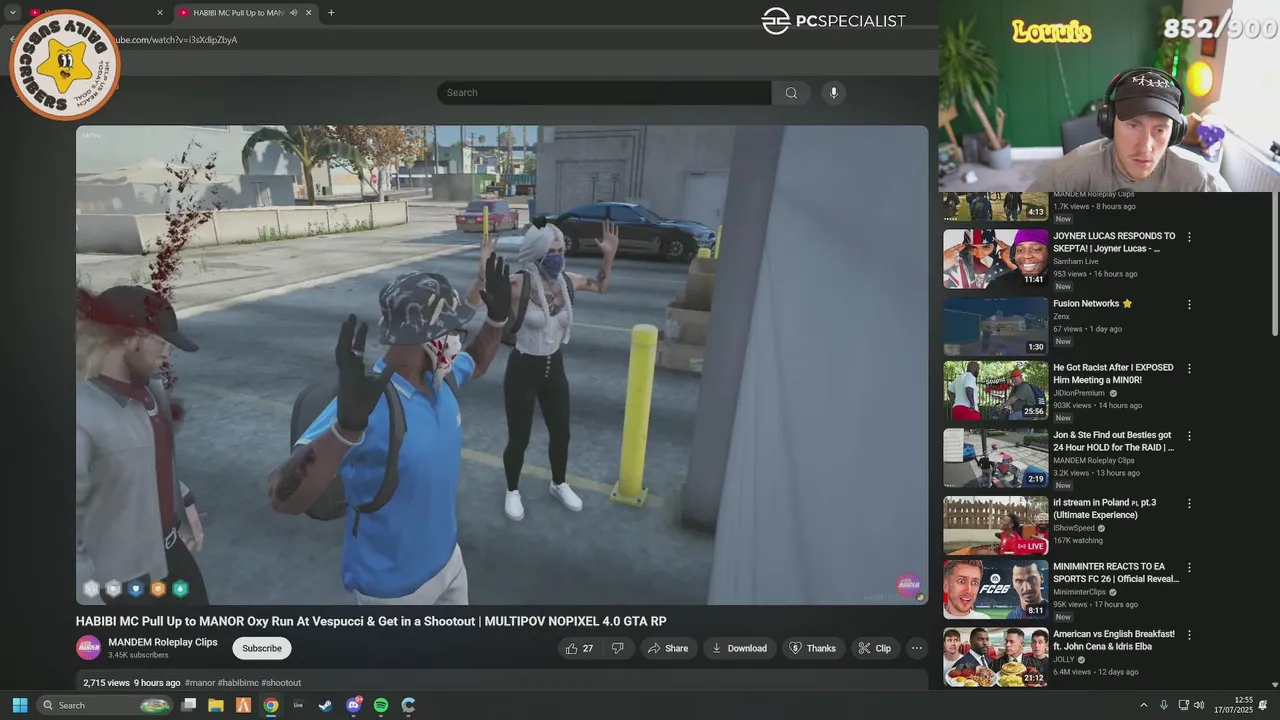Open the #shootout hashtag link
Screen dimensions: 1280x720
tap(281, 683)
